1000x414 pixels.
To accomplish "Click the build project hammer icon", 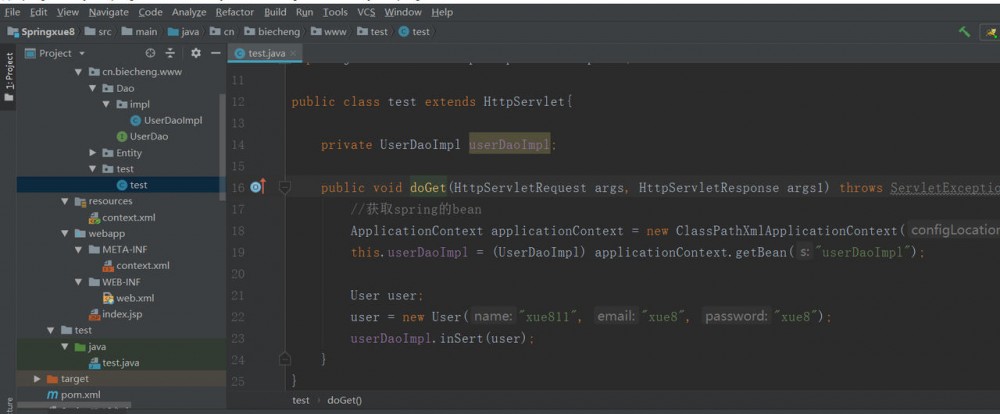I will click(x=964, y=31).
